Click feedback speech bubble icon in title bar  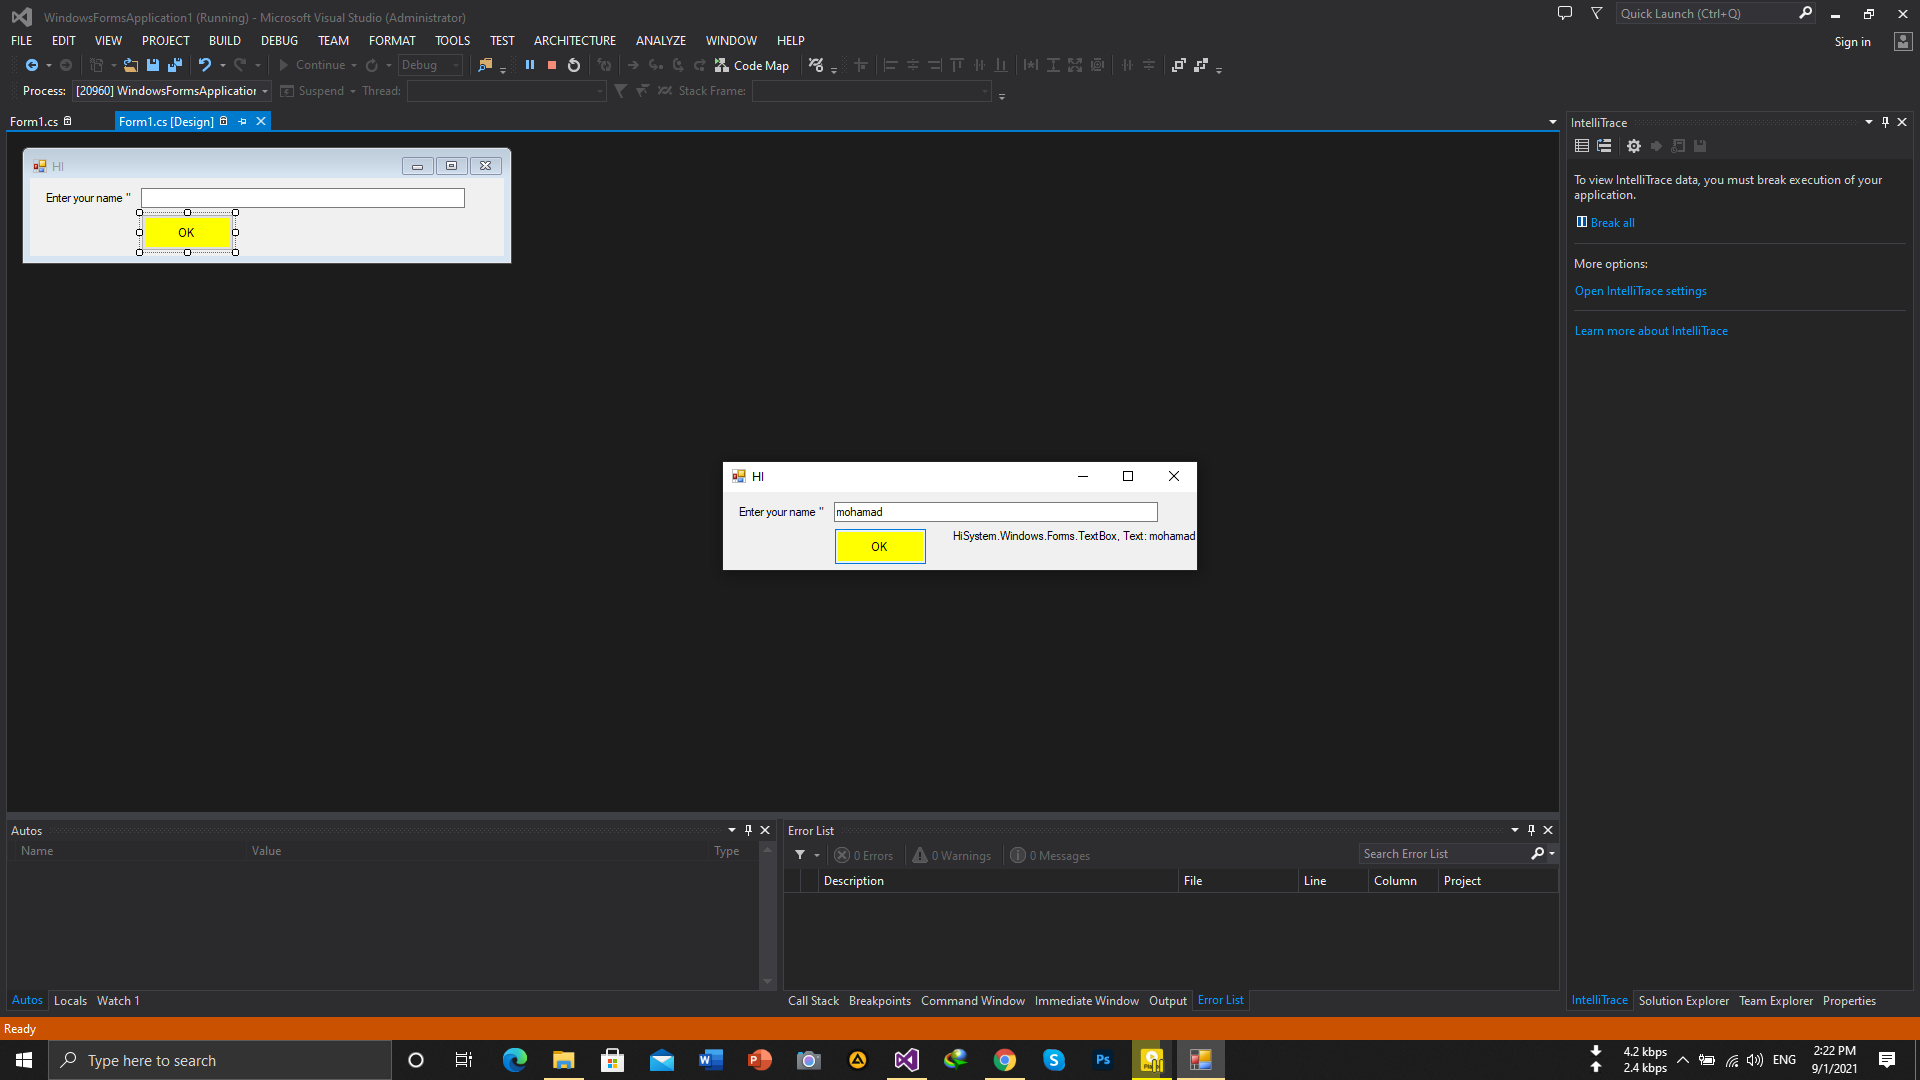pos(1565,13)
